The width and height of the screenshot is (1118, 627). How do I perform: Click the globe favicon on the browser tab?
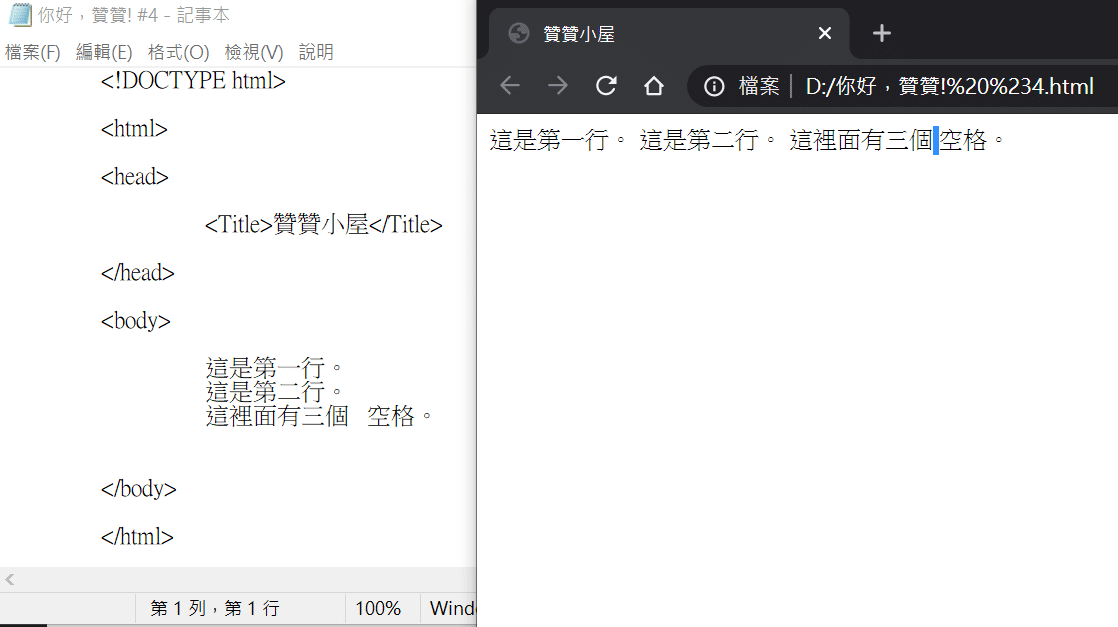[519, 34]
